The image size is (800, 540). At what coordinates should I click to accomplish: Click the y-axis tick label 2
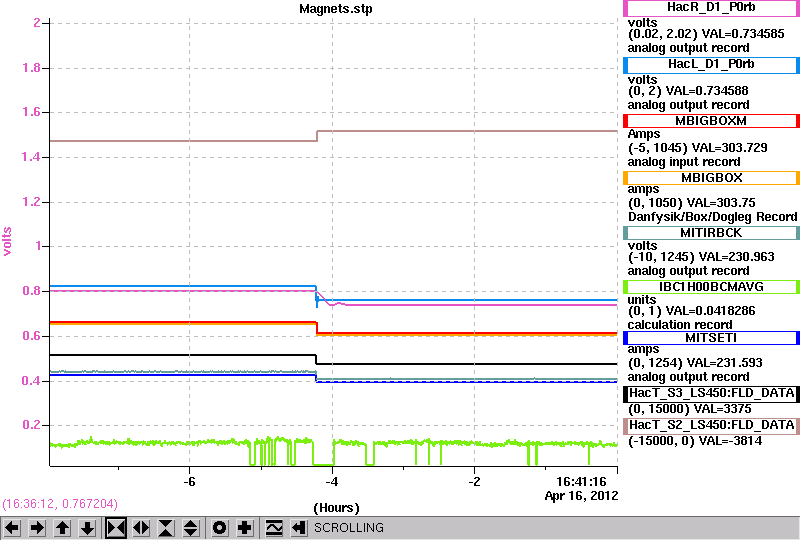click(37, 22)
